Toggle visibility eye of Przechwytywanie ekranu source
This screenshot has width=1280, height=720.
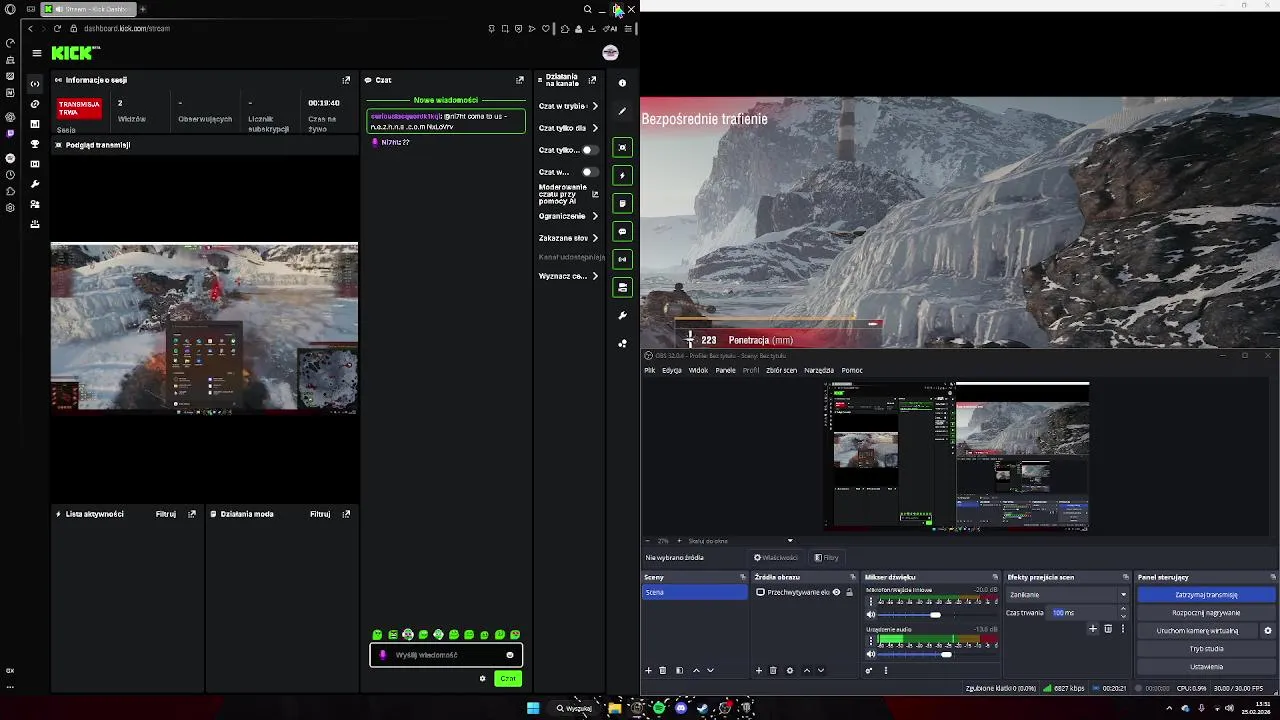click(836, 592)
